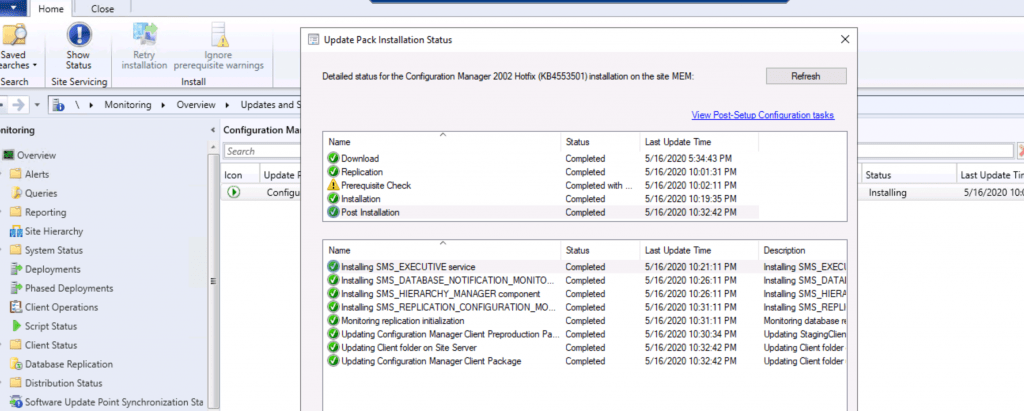Click Monitoring in the breadcrumb path
The width and height of the screenshot is (1024, 411).
(127, 105)
